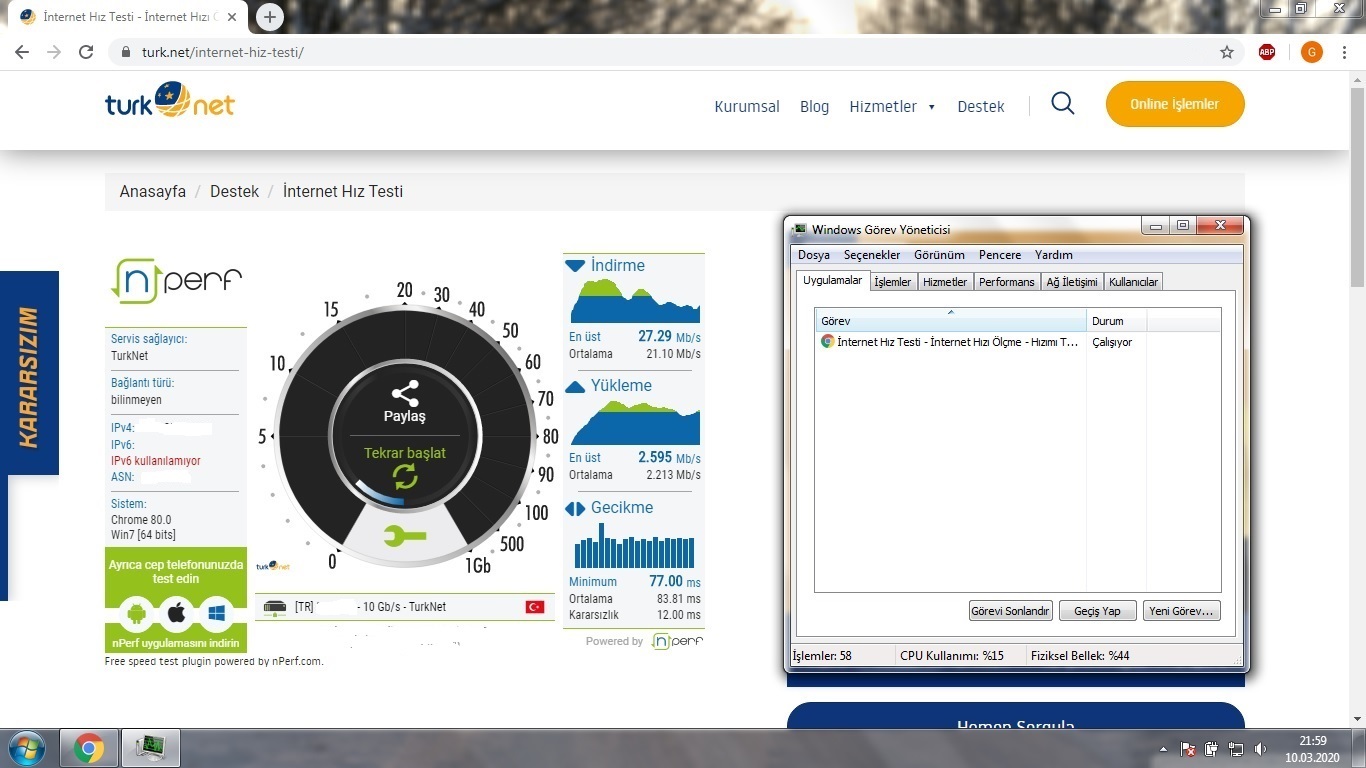
Task: Open Kurumsal in site navigation
Action: pos(747,106)
